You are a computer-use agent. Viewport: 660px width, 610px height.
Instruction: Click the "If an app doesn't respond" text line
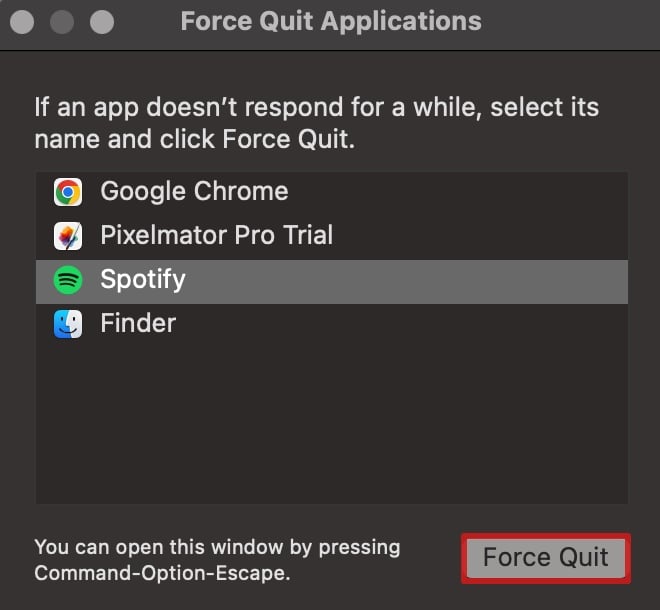316,107
